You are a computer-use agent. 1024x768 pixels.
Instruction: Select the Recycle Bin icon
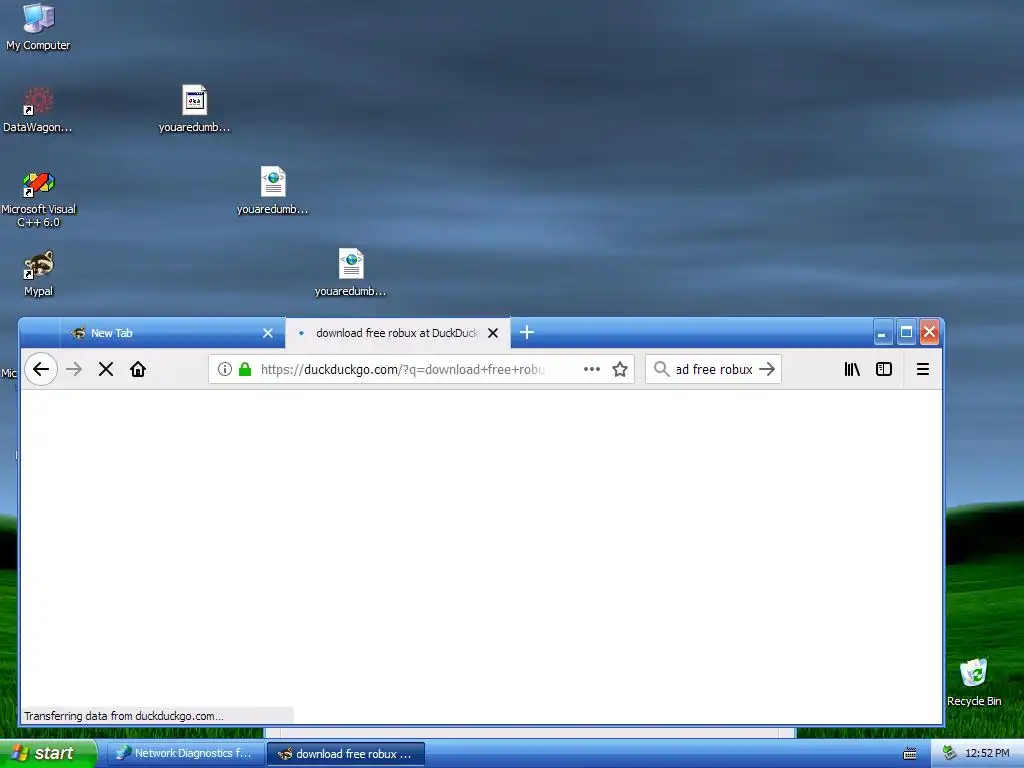pyautogui.click(x=974, y=682)
